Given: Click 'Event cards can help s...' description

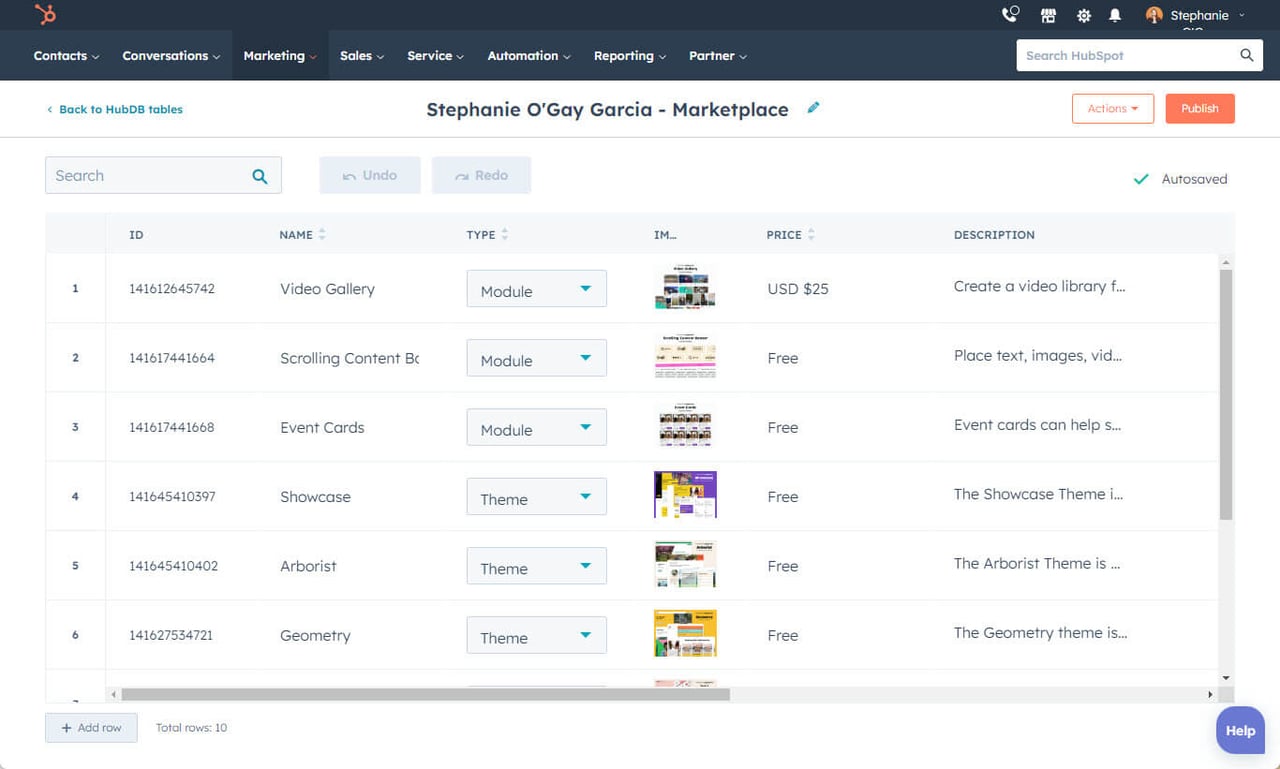Looking at the screenshot, I should pos(1037,425).
